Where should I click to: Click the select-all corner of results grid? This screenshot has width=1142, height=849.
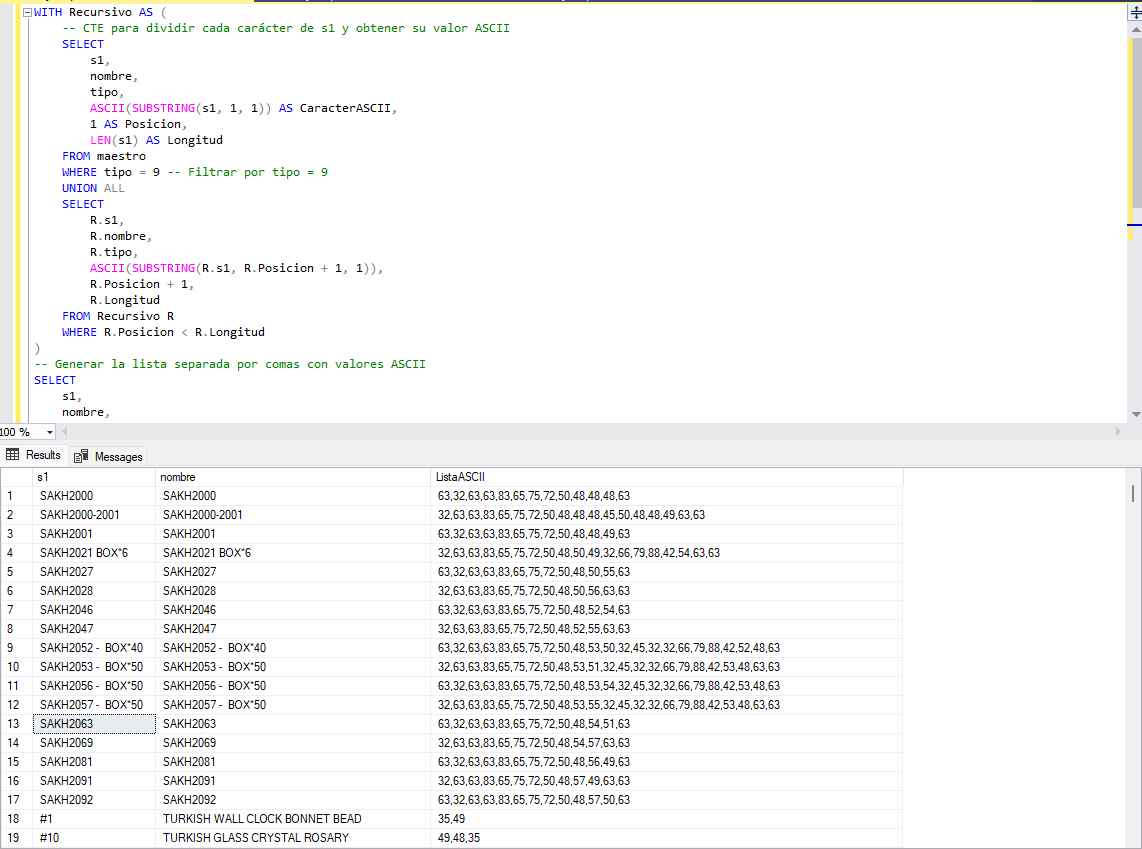click(x=16, y=477)
